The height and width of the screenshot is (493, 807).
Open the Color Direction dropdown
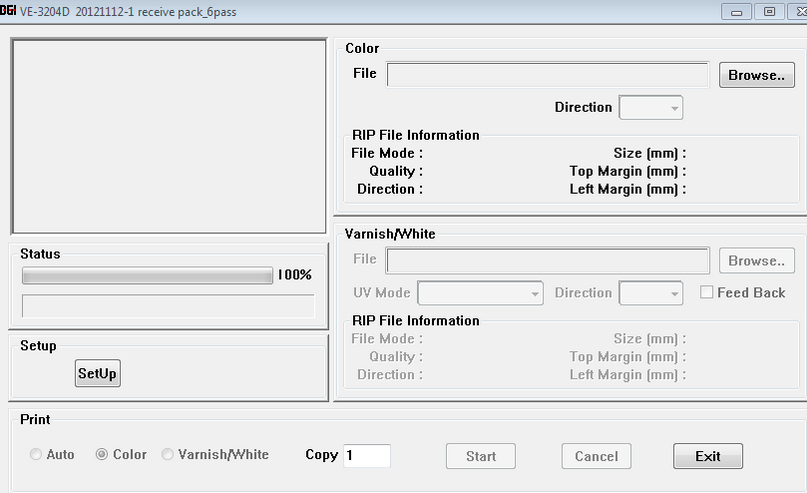tap(651, 108)
